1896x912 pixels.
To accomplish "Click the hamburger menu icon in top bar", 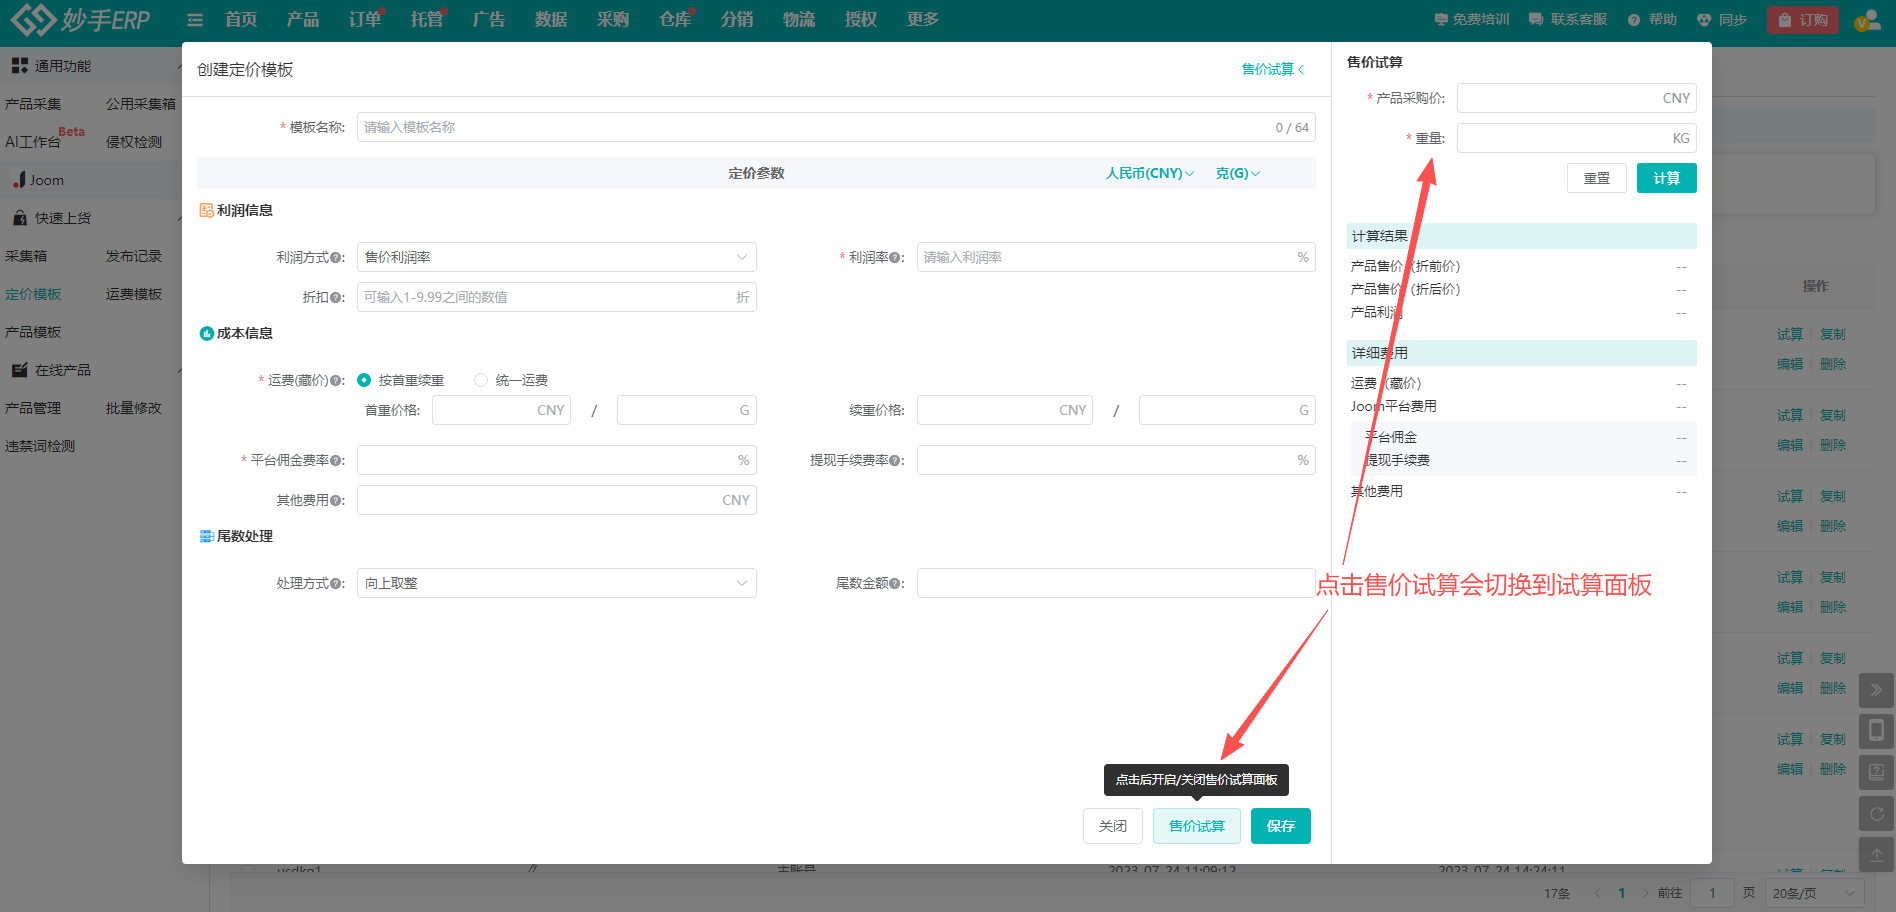I will [195, 20].
